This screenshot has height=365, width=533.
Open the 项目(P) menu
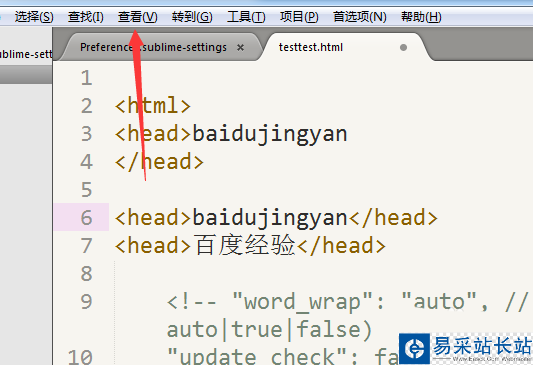(299, 17)
